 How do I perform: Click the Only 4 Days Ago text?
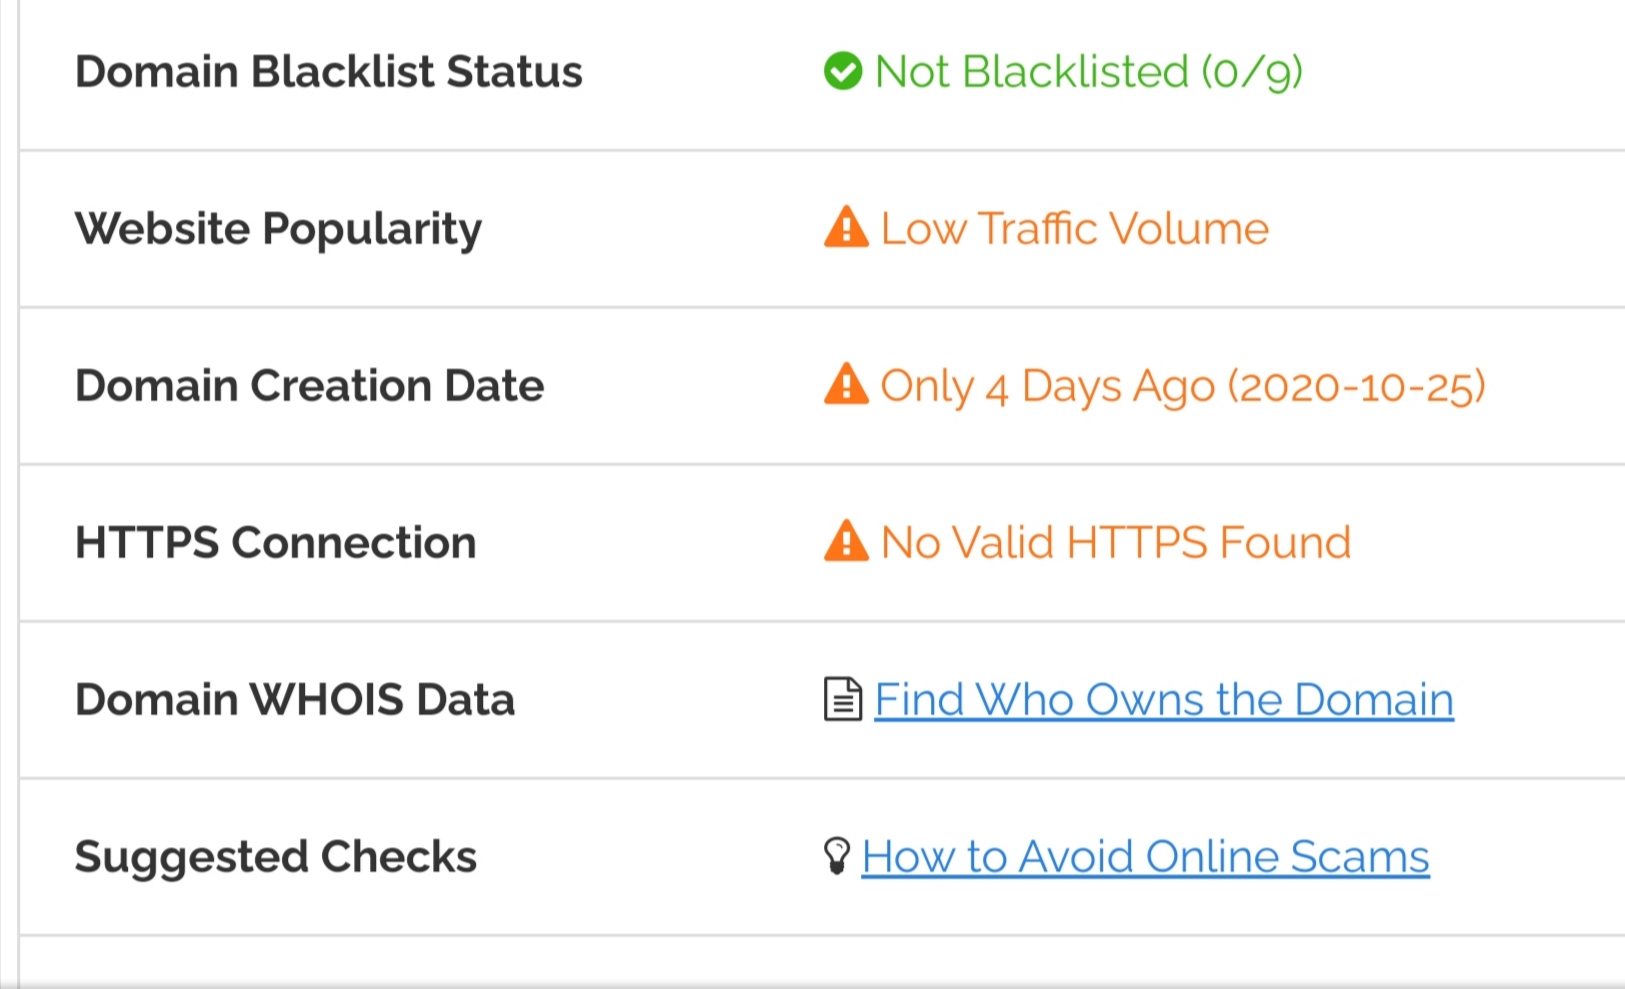(x=1047, y=386)
